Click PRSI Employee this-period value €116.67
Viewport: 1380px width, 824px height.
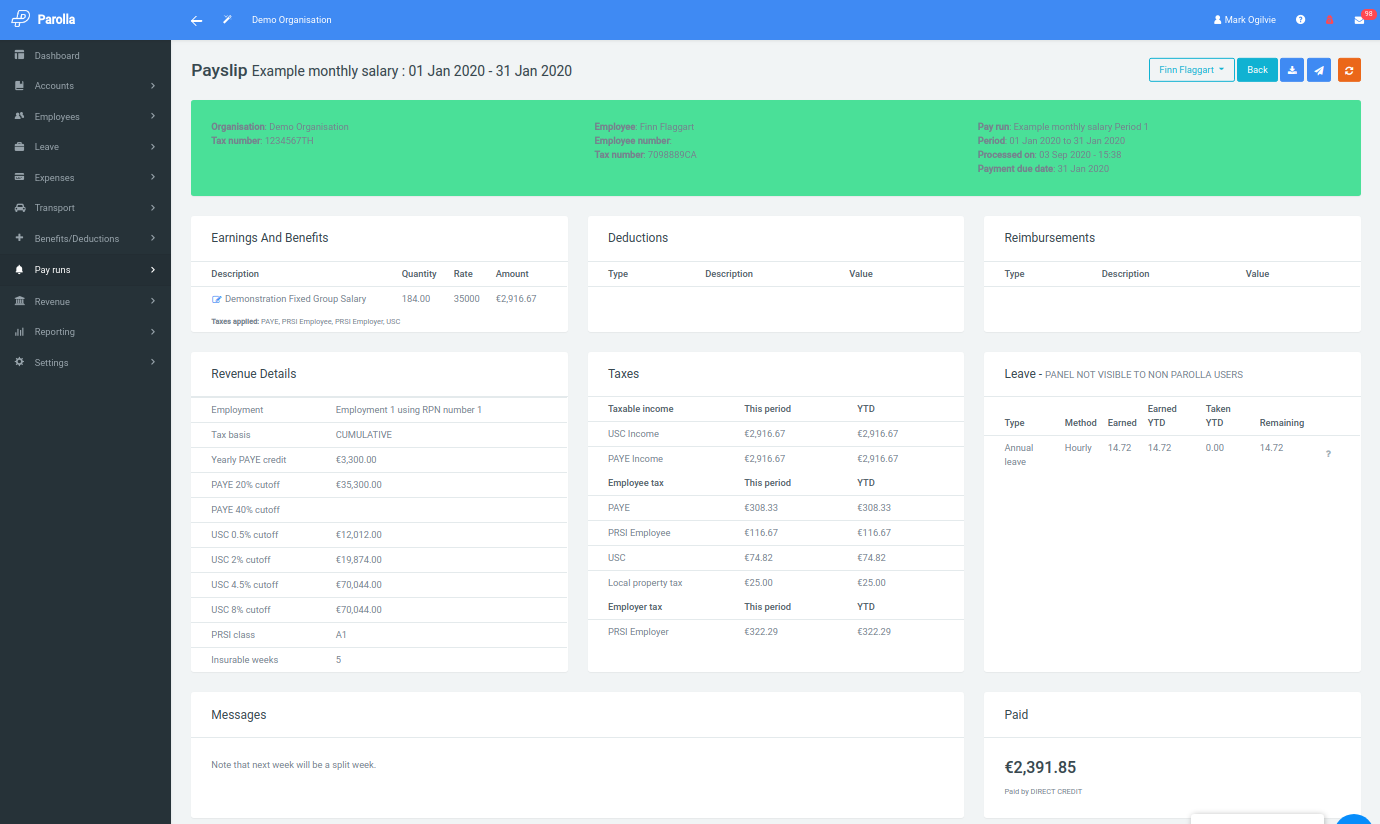click(x=761, y=533)
